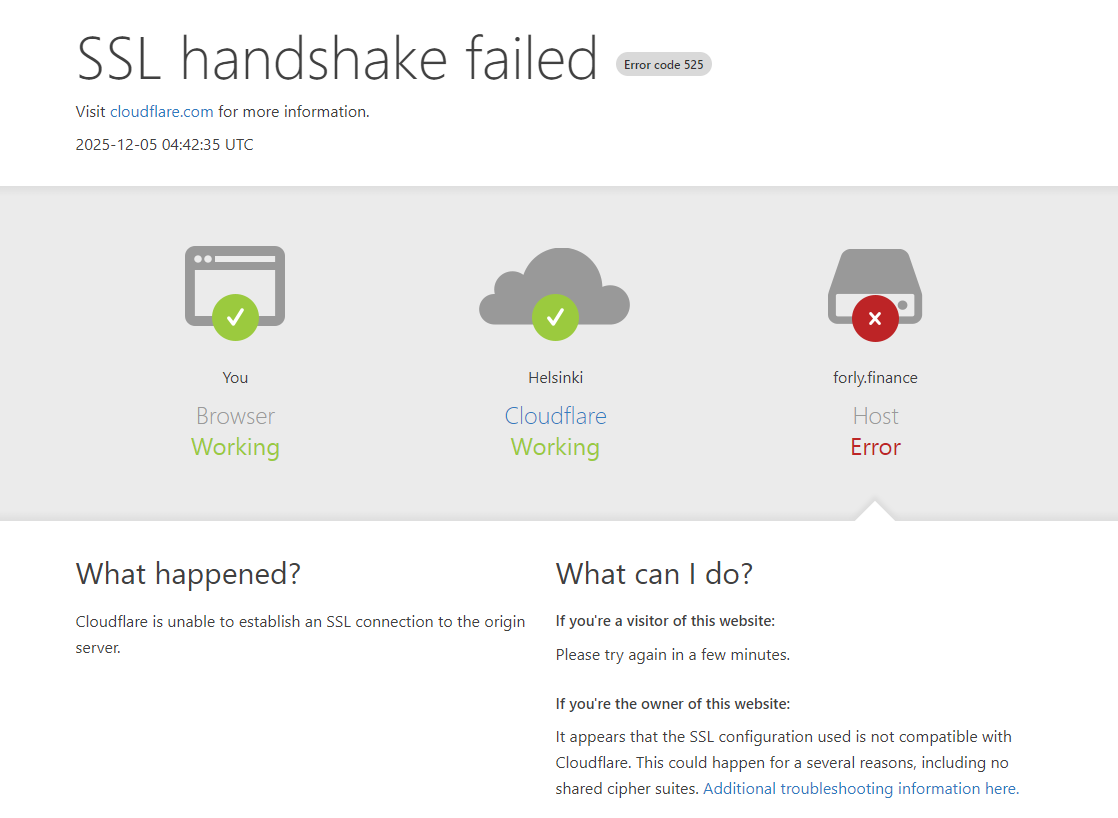Click the green checkmark on the browser icon
Image resolution: width=1118 pixels, height=818 pixels.
pos(235,318)
